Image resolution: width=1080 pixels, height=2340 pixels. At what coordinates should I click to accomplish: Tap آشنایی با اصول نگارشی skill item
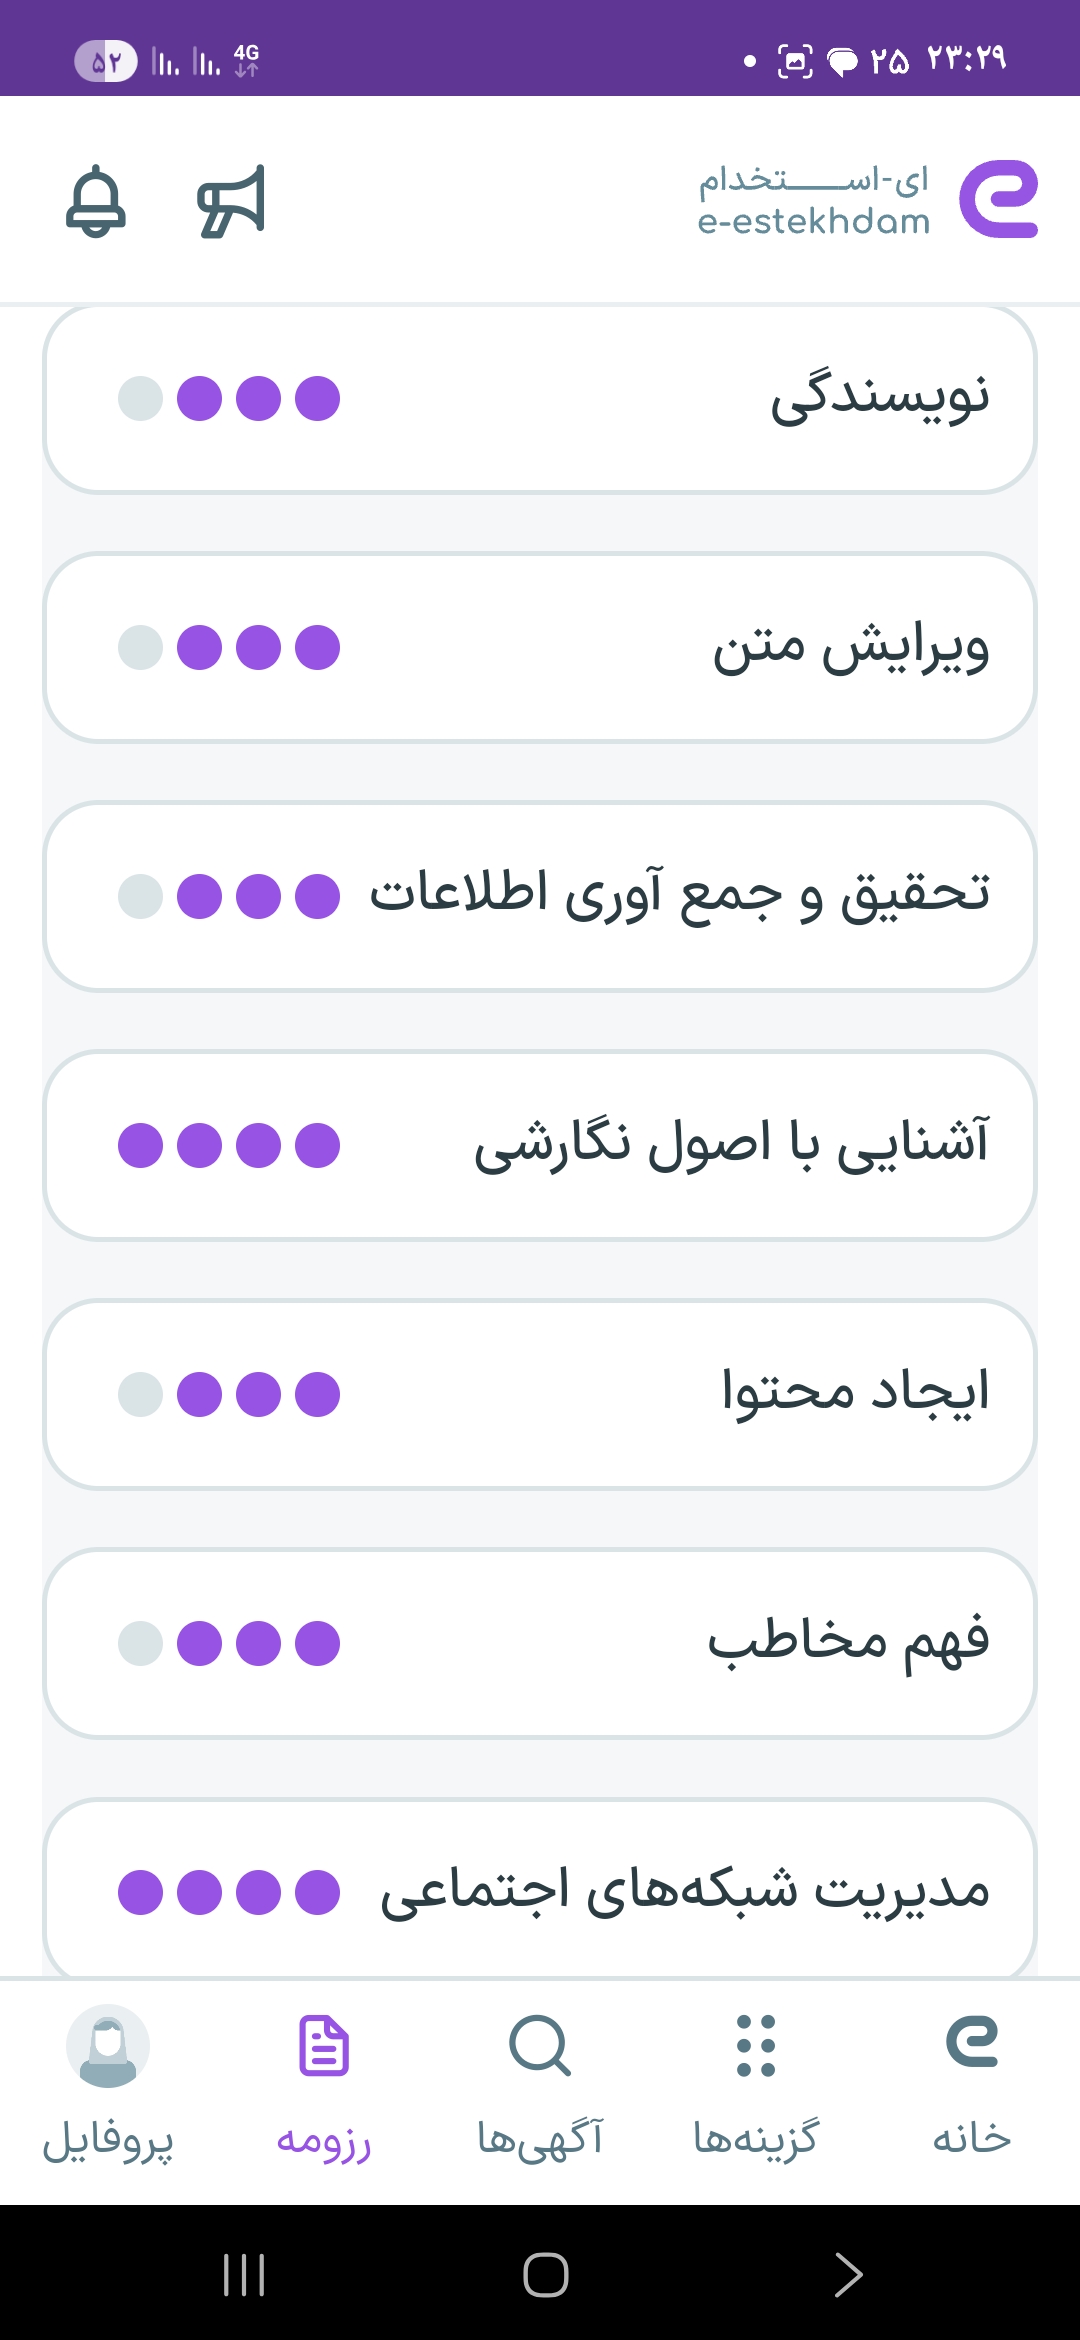(x=731, y=1145)
